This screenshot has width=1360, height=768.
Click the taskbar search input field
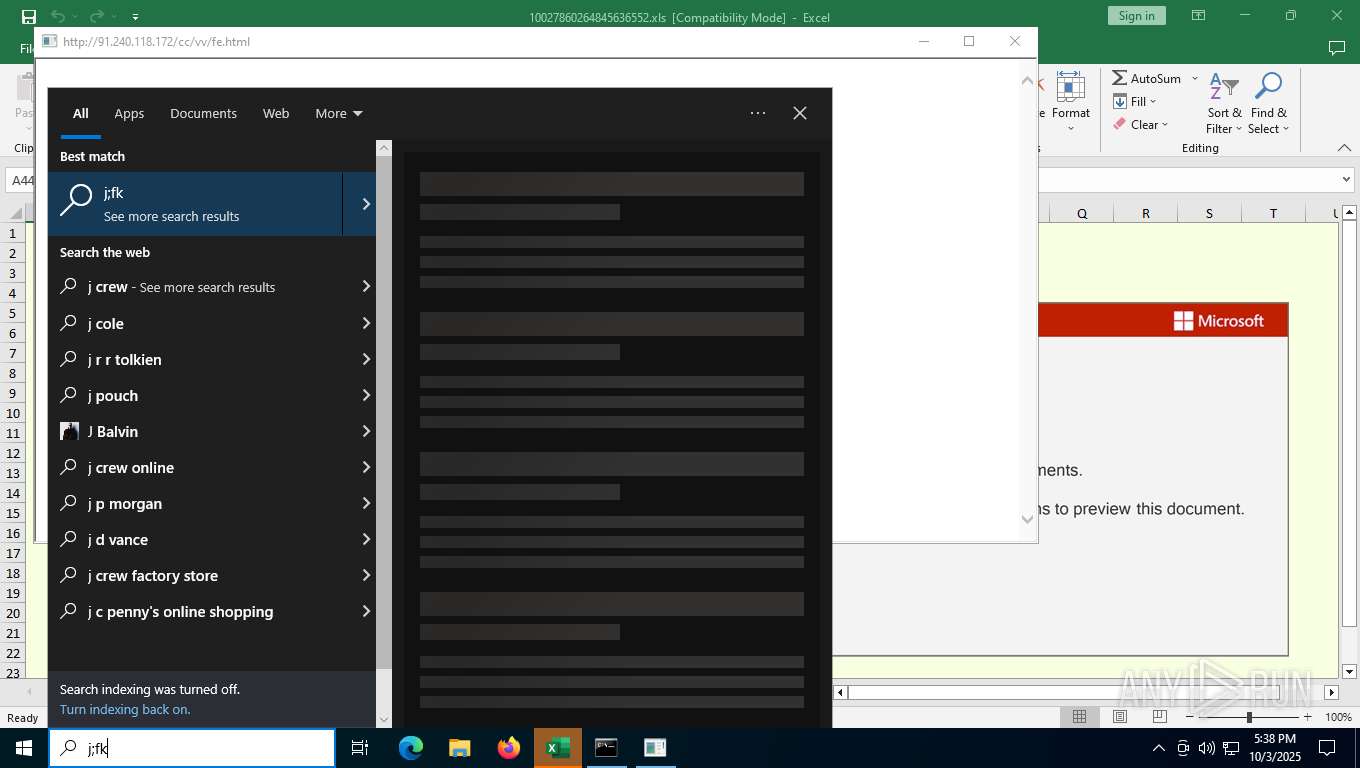[192, 748]
